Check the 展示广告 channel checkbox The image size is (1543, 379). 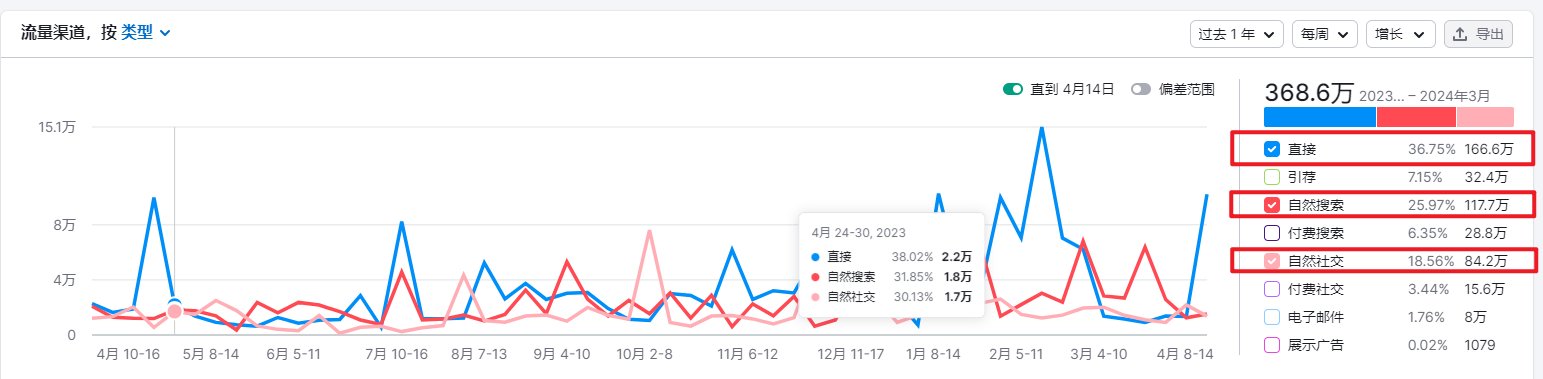tap(1272, 345)
